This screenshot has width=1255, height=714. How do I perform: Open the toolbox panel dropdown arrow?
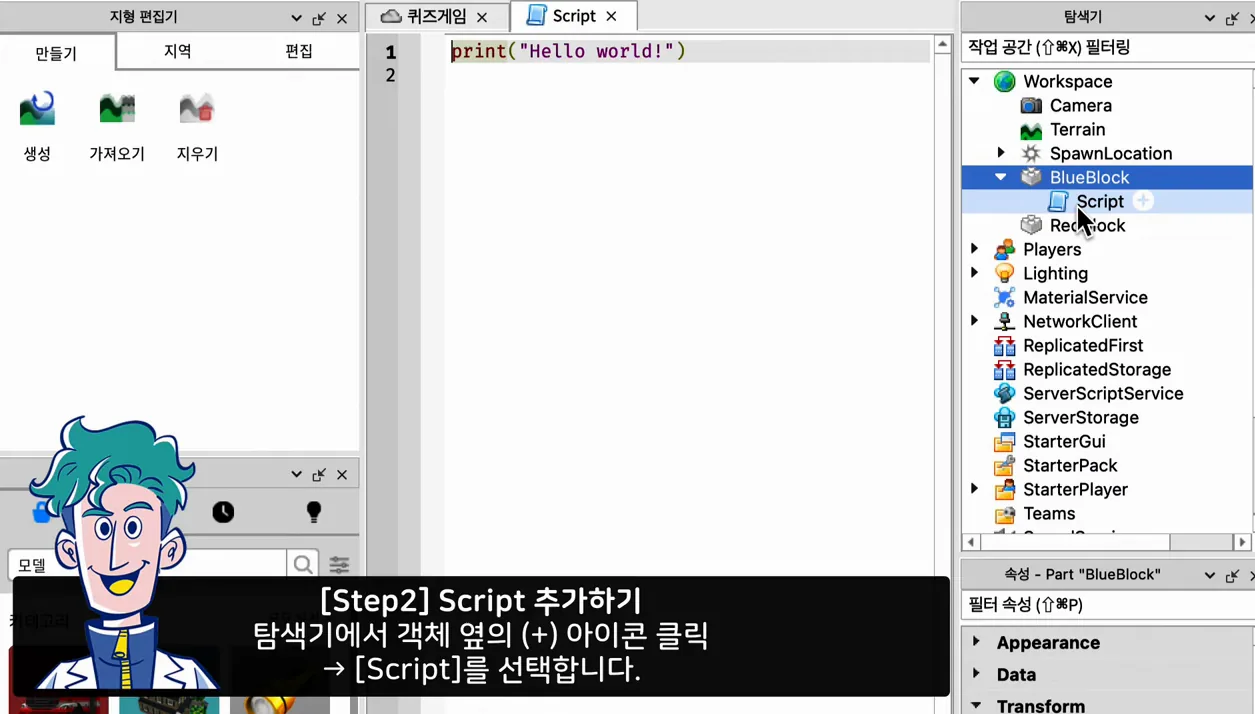296,475
